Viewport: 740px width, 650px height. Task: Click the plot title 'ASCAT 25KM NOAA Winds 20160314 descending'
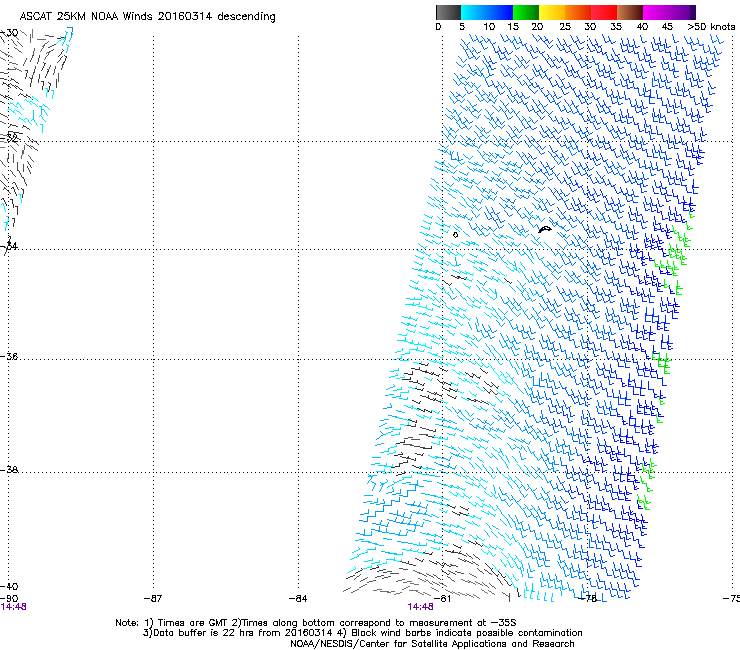[147, 17]
